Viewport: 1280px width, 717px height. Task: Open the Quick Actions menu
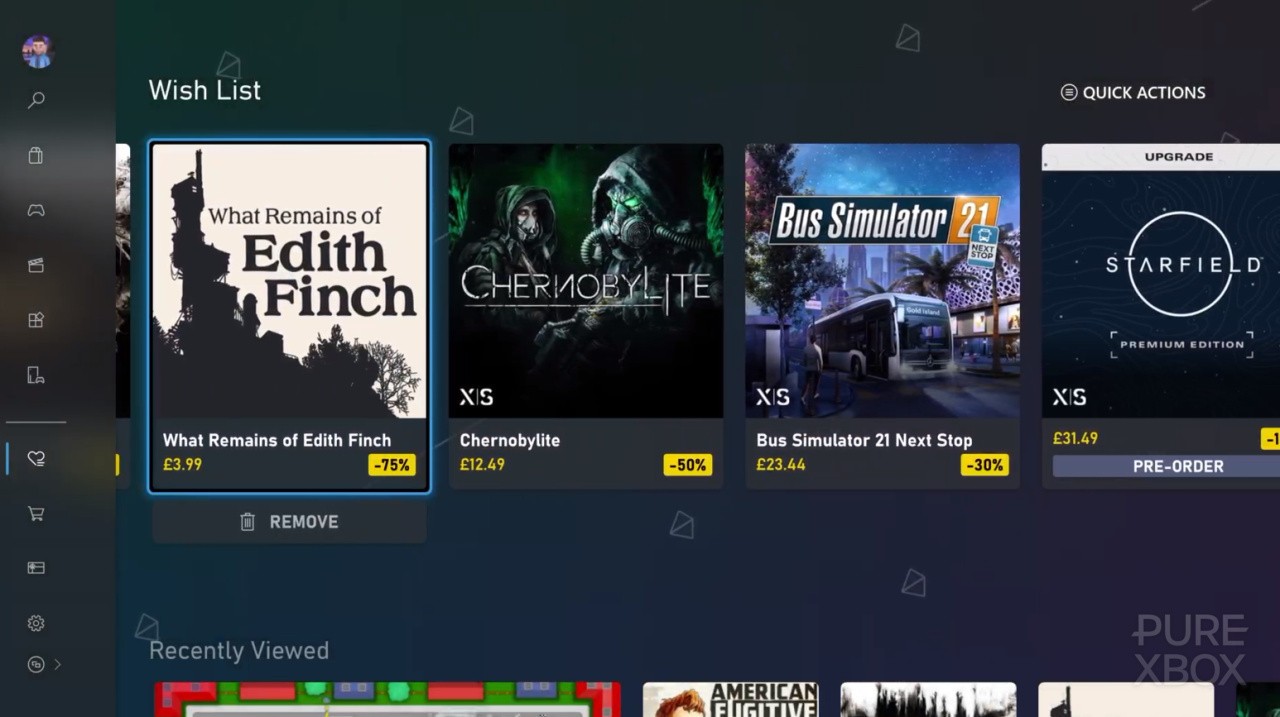point(1132,92)
